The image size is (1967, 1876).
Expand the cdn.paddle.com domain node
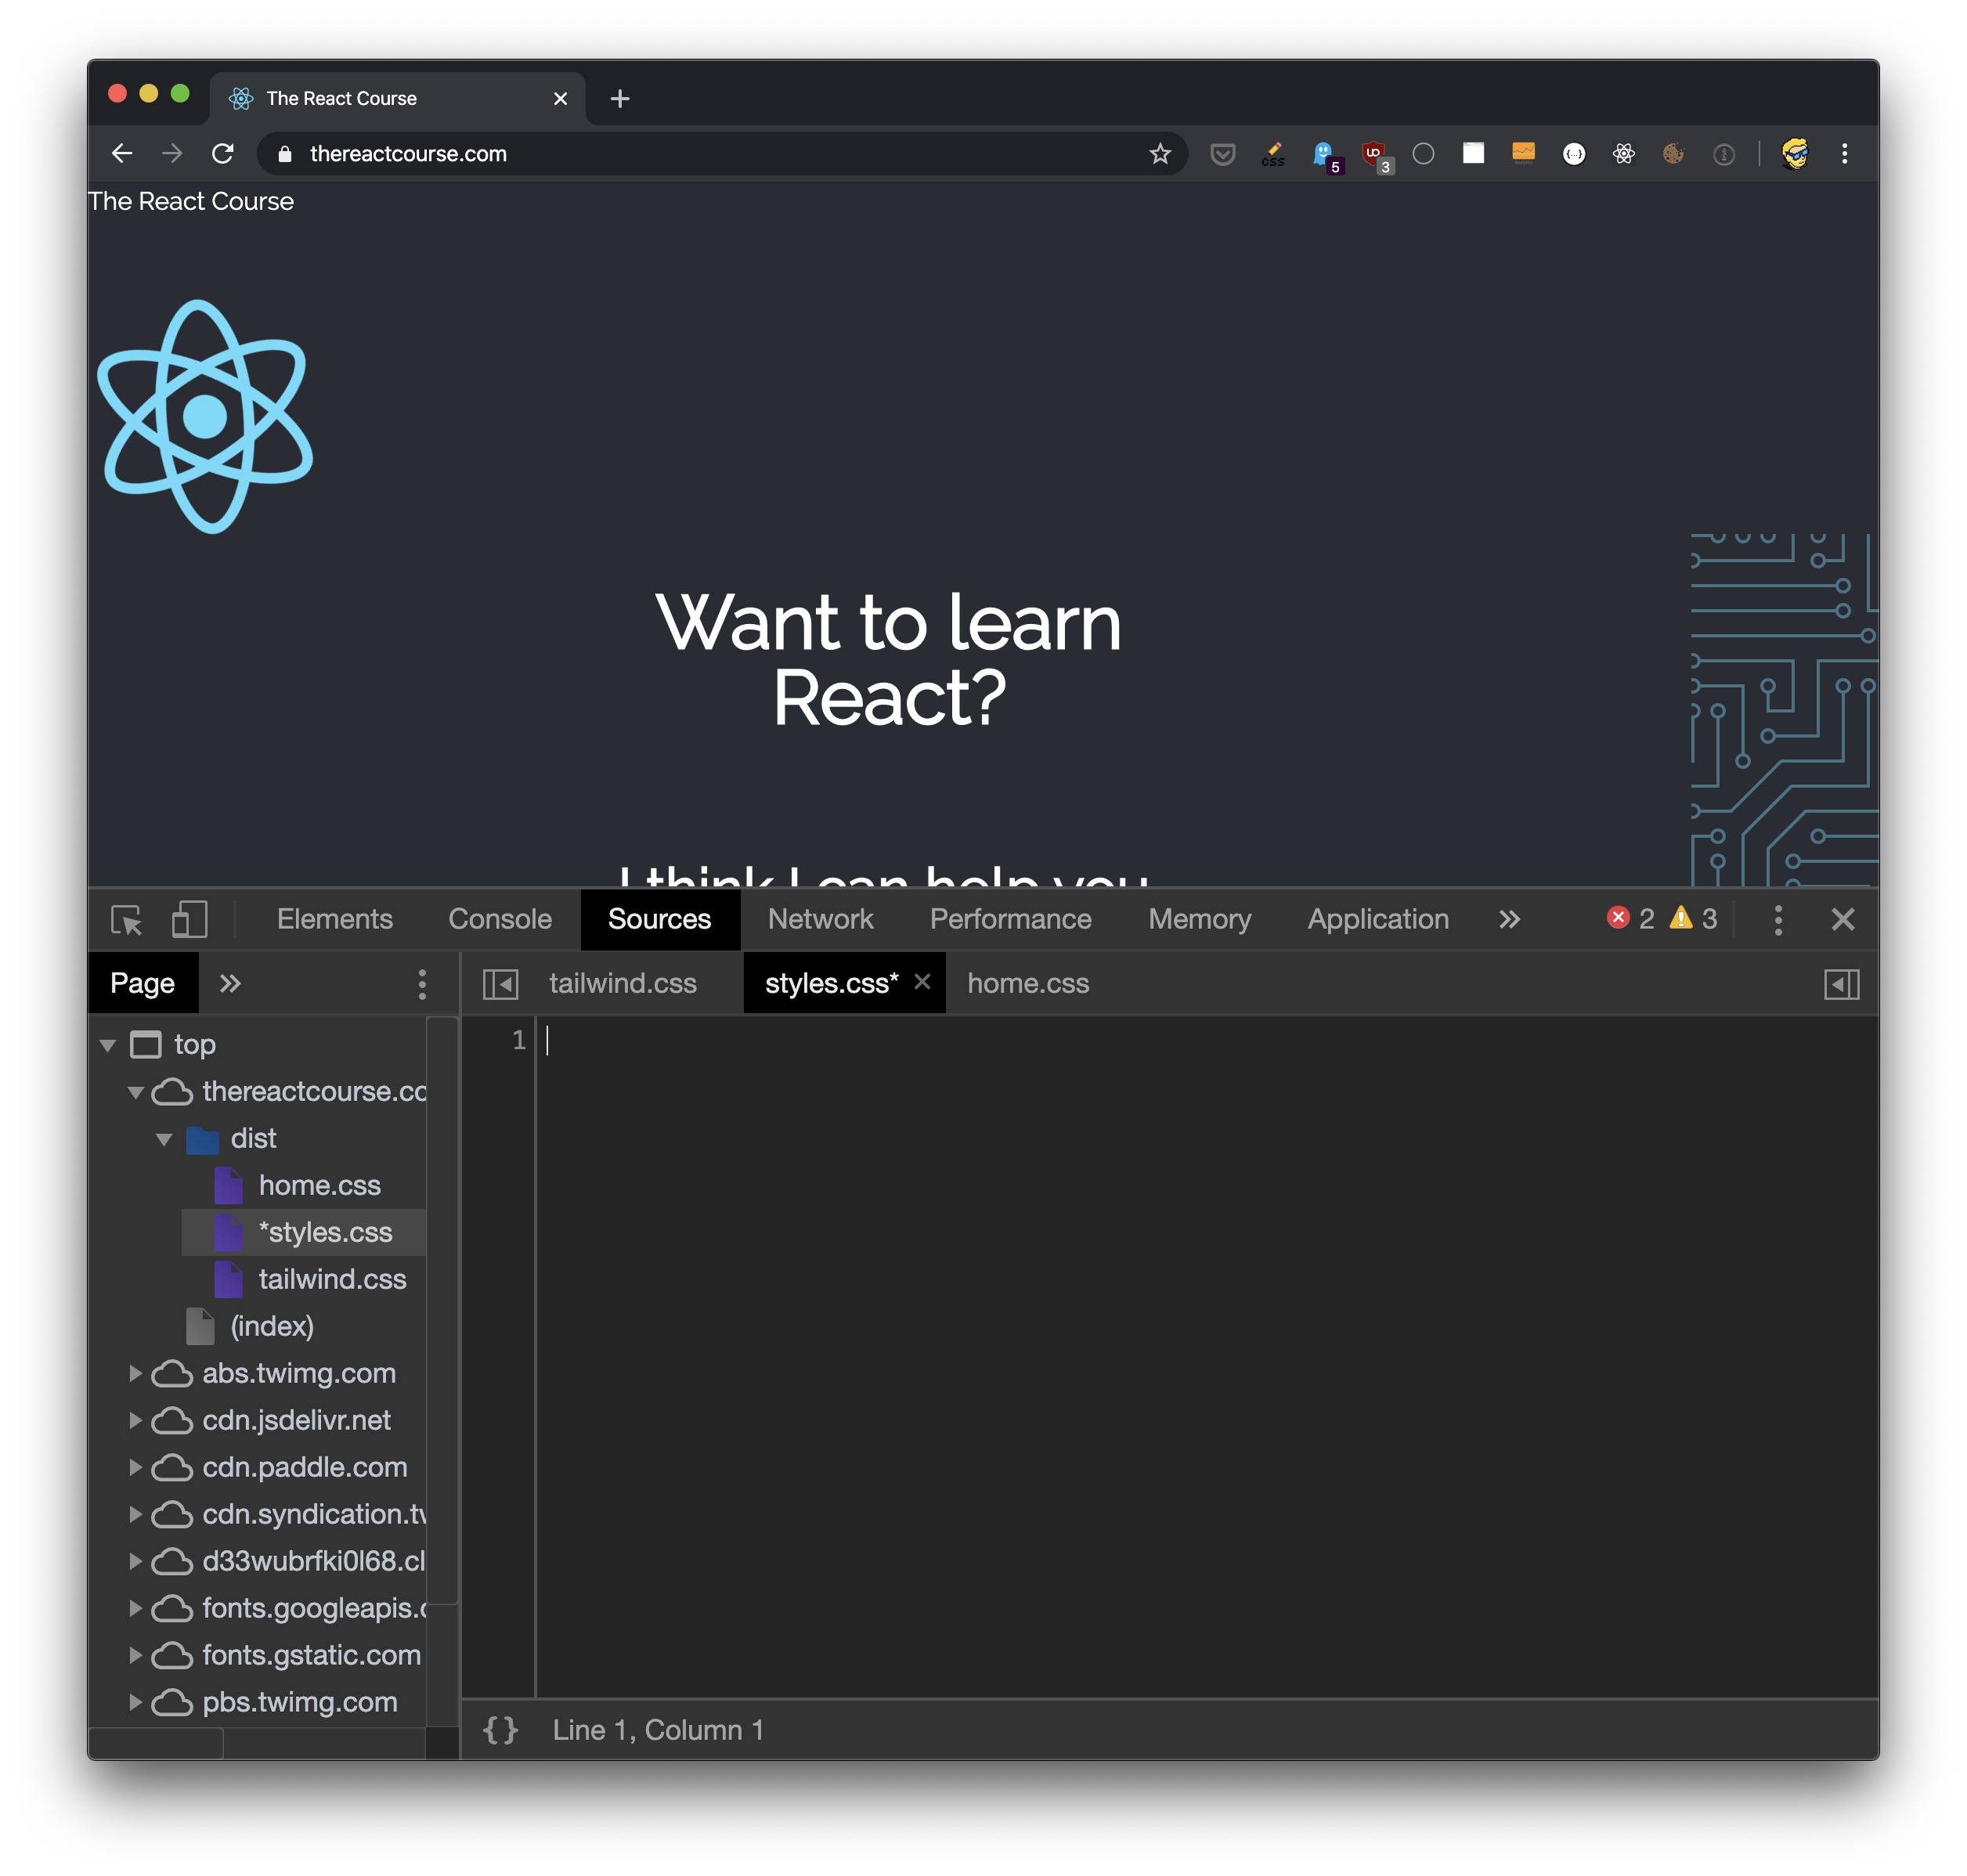point(135,1467)
